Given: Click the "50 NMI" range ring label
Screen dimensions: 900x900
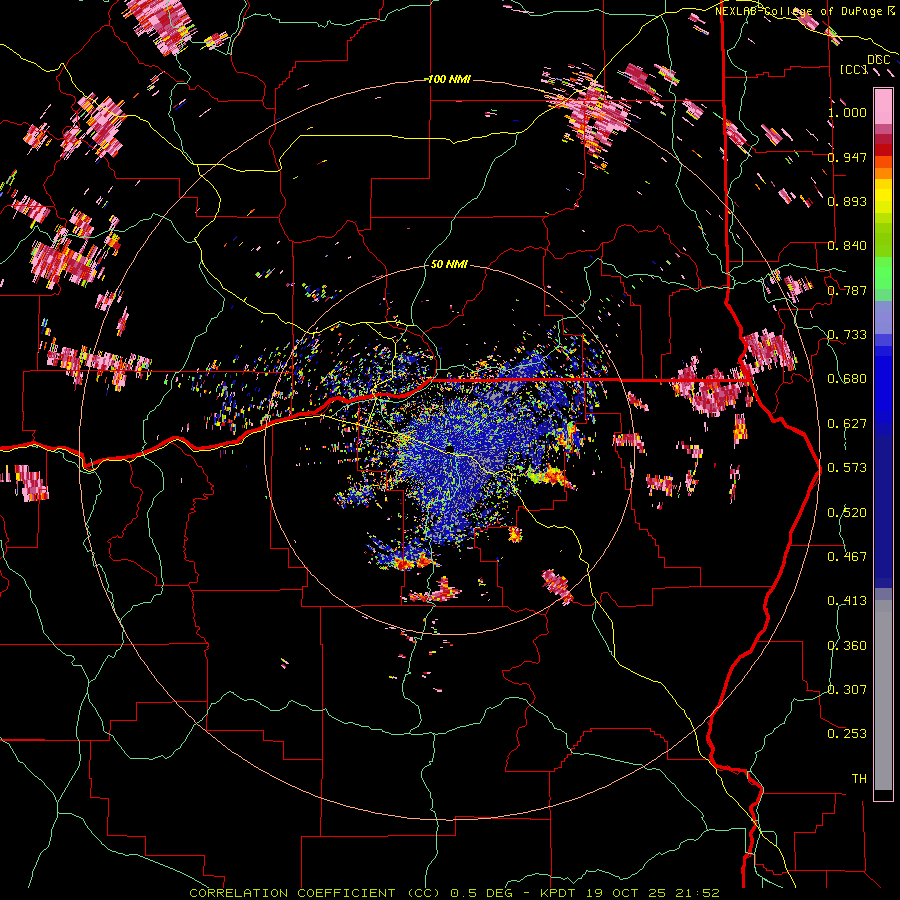Looking at the screenshot, I should pos(449,265).
